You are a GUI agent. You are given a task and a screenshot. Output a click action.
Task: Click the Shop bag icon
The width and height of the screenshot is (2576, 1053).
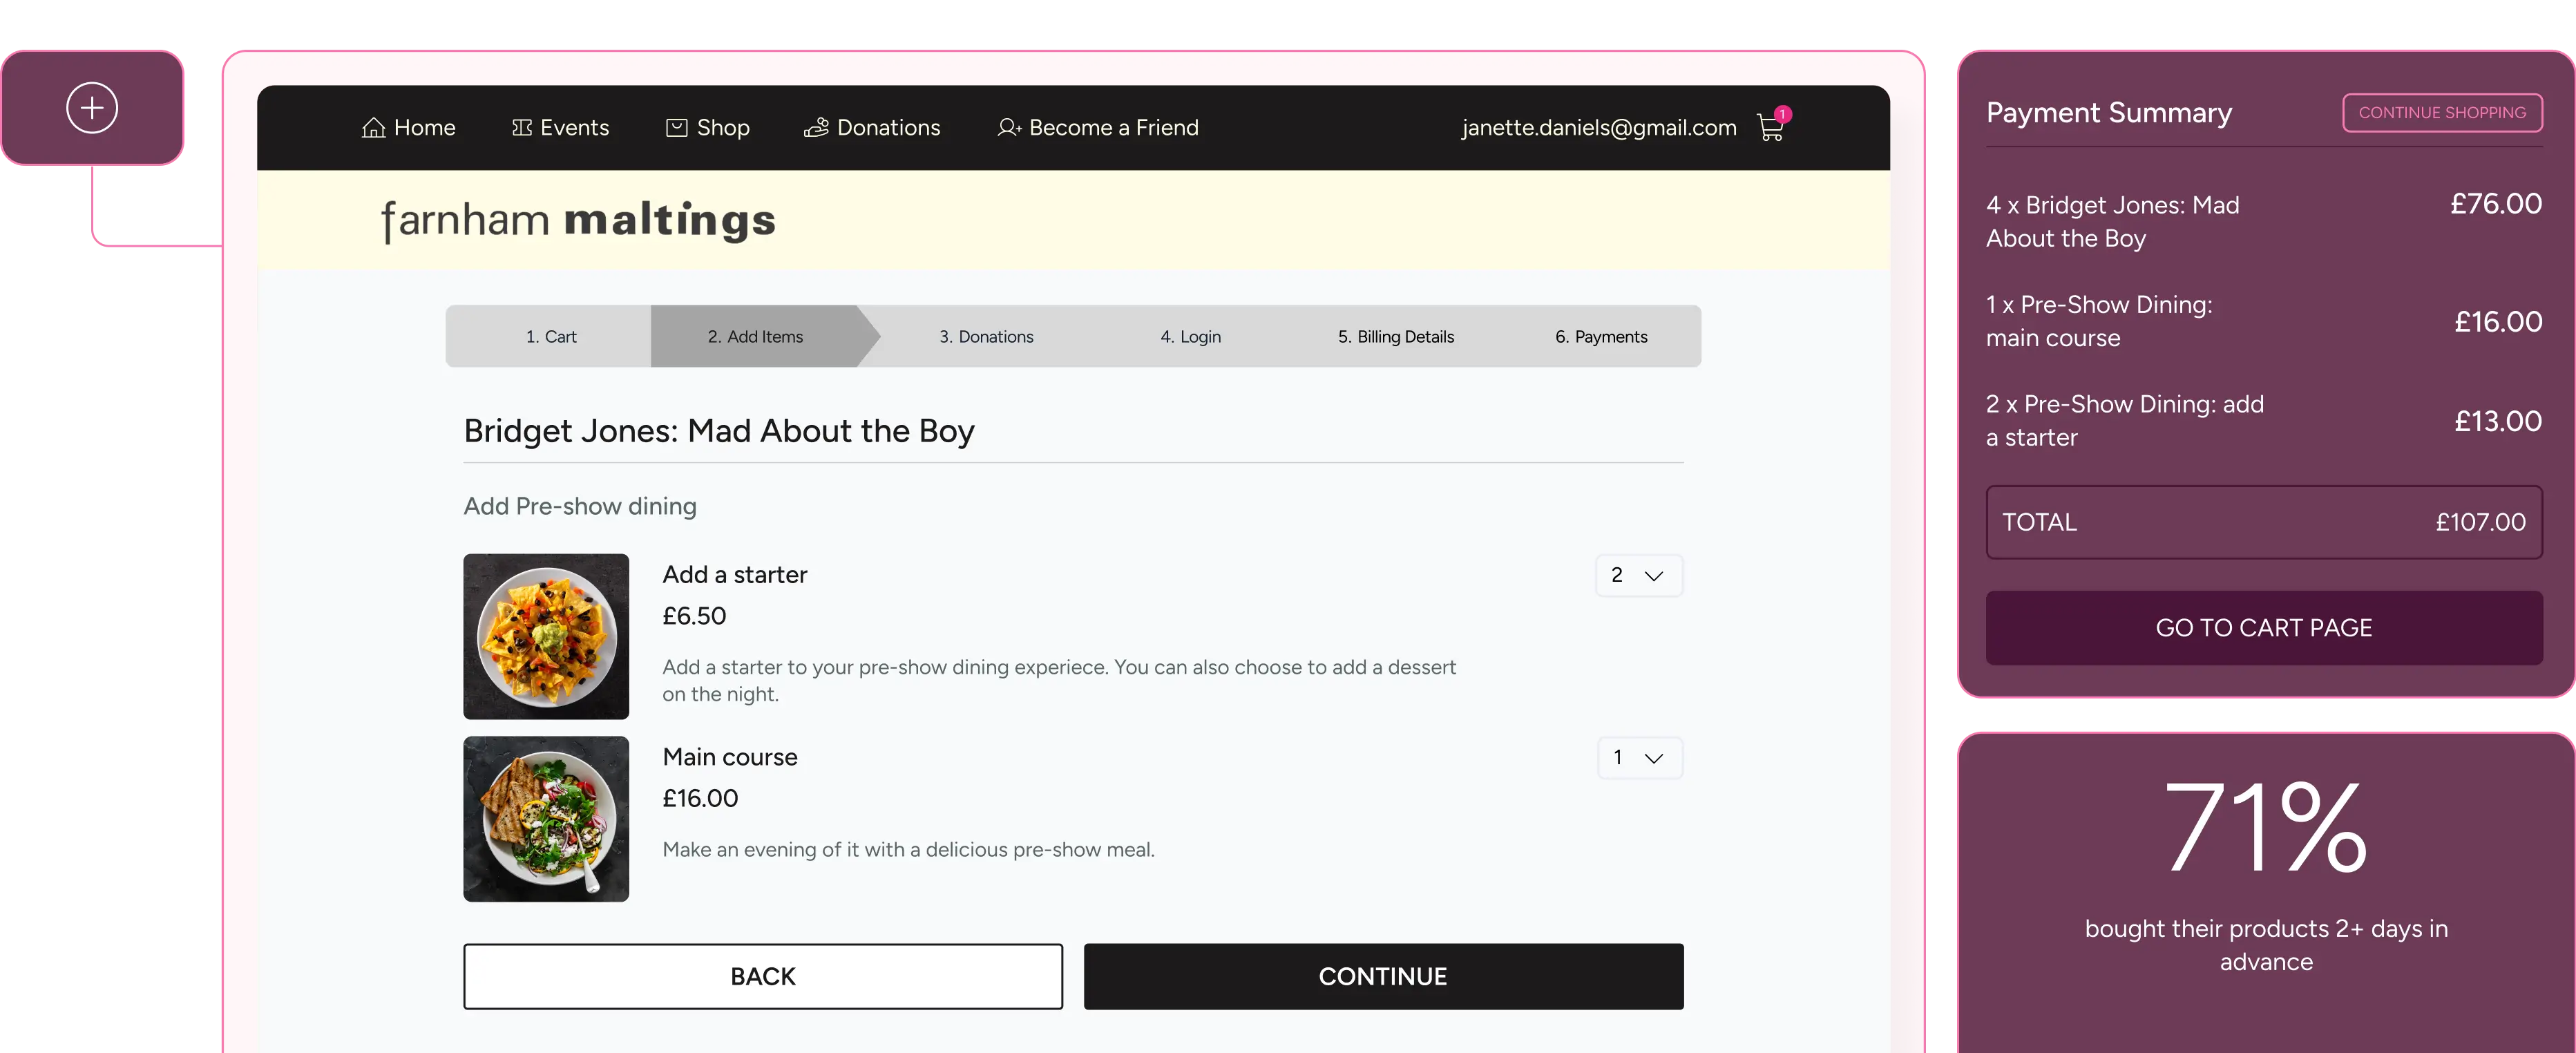click(677, 128)
